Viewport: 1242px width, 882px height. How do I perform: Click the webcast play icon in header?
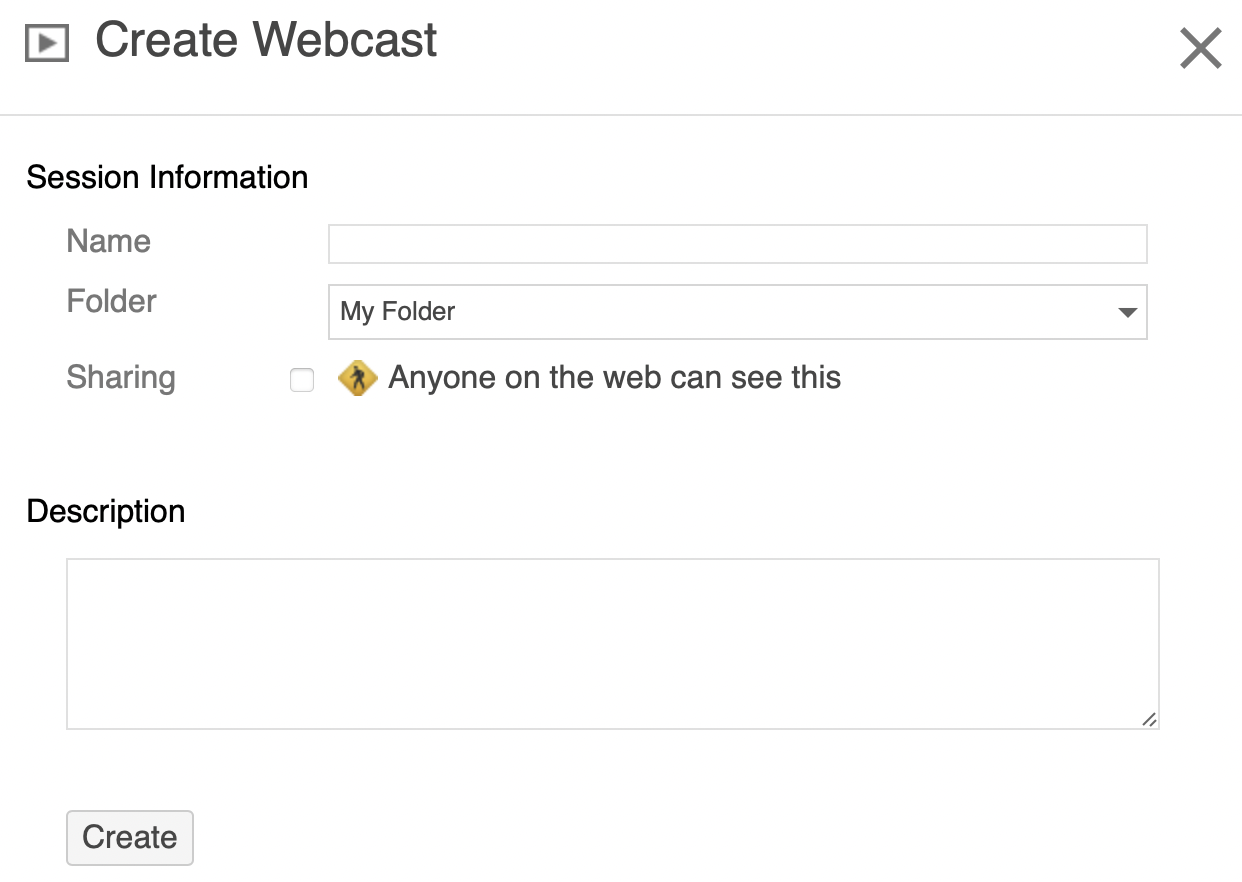(46, 44)
